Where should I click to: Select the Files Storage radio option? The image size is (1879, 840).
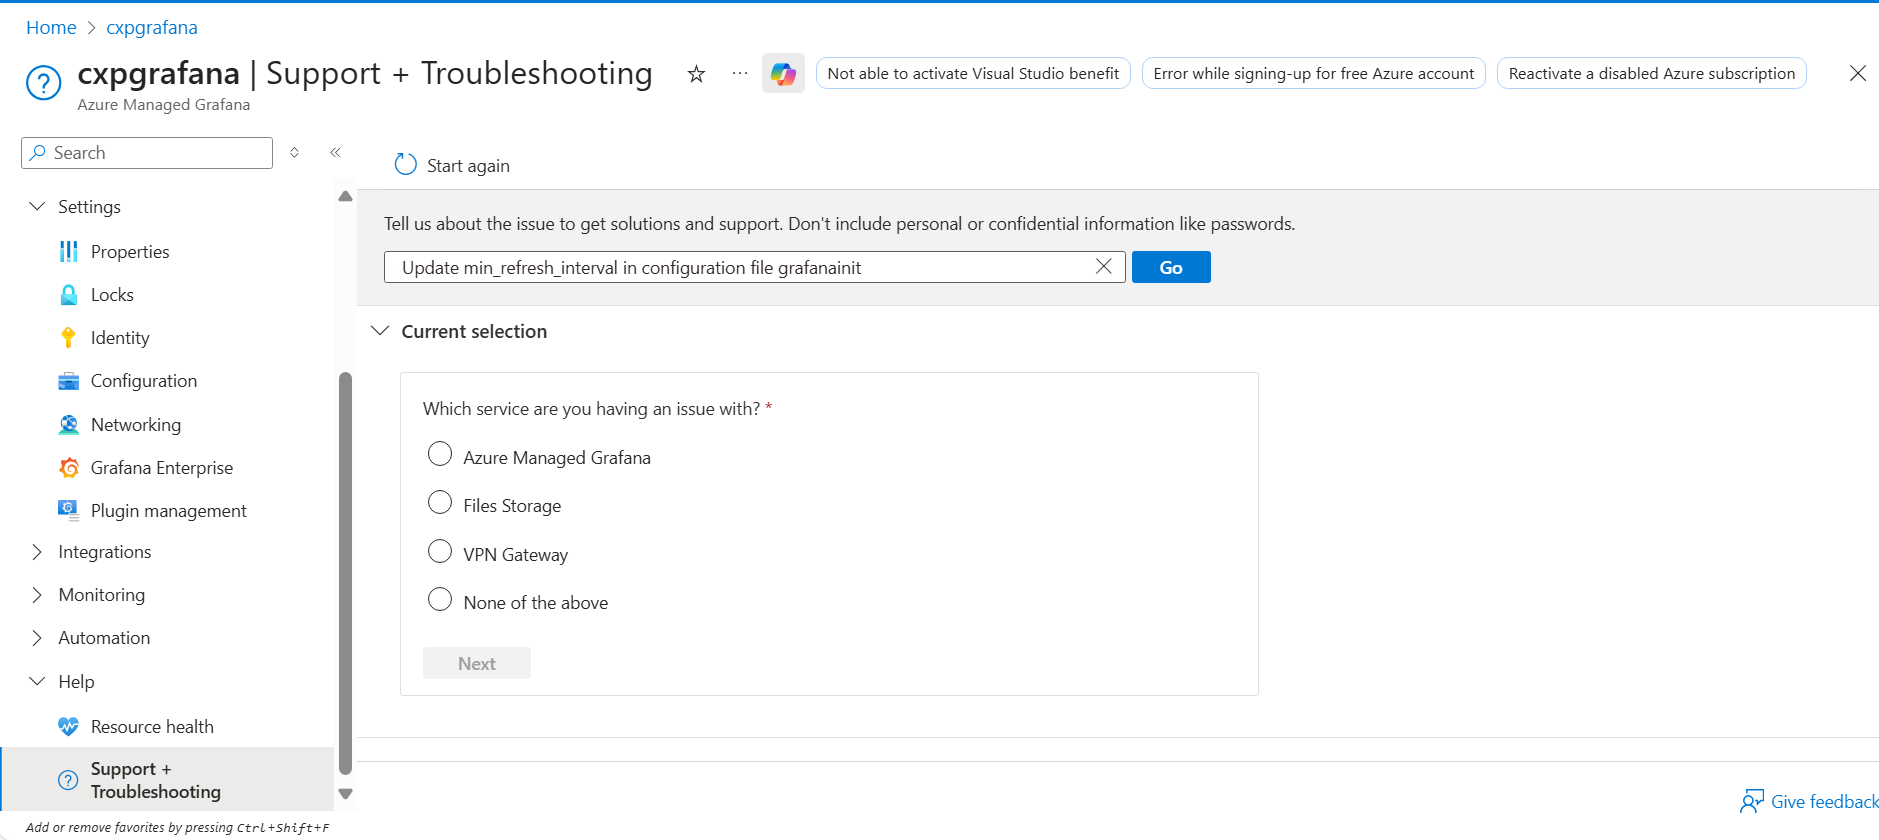[440, 503]
